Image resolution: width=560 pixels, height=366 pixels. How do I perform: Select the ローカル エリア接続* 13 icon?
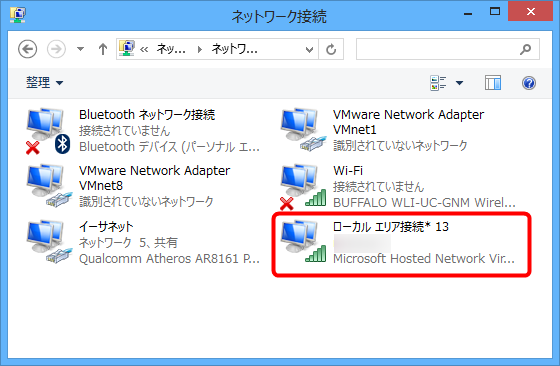tap(303, 242)
